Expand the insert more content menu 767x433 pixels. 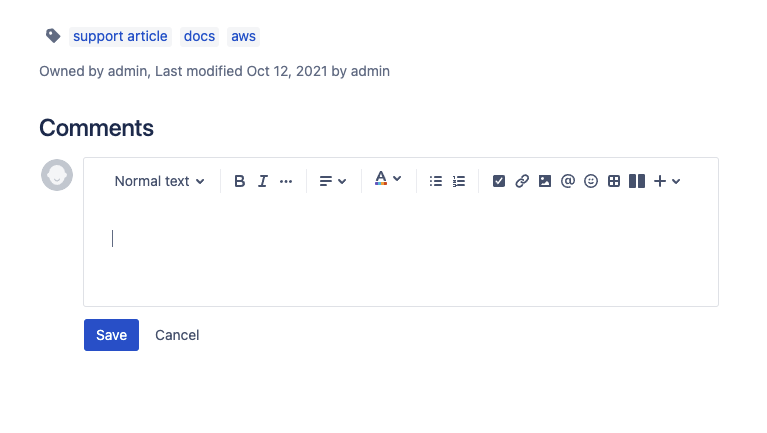[x=667, y=181]
